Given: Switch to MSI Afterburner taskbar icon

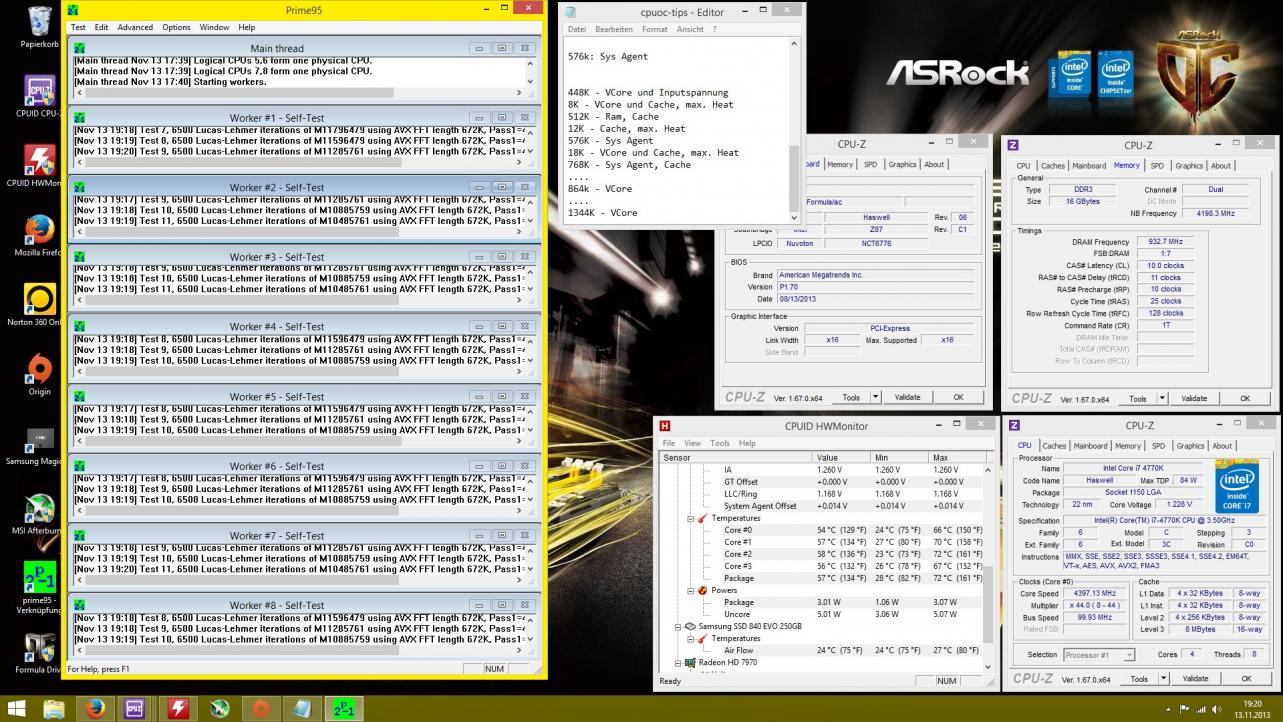Looking at the screenshot, I should pyautogui.click(x=219, y=709).
